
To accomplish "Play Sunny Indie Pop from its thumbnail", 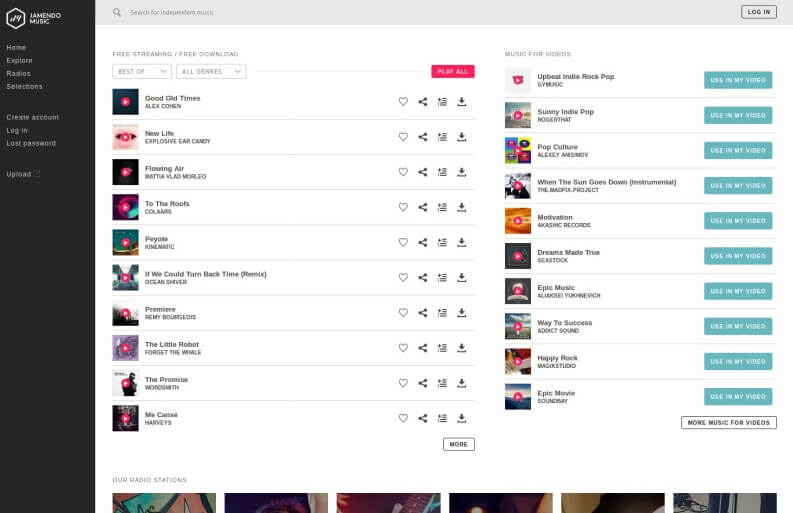I will [x=518, y=115].
